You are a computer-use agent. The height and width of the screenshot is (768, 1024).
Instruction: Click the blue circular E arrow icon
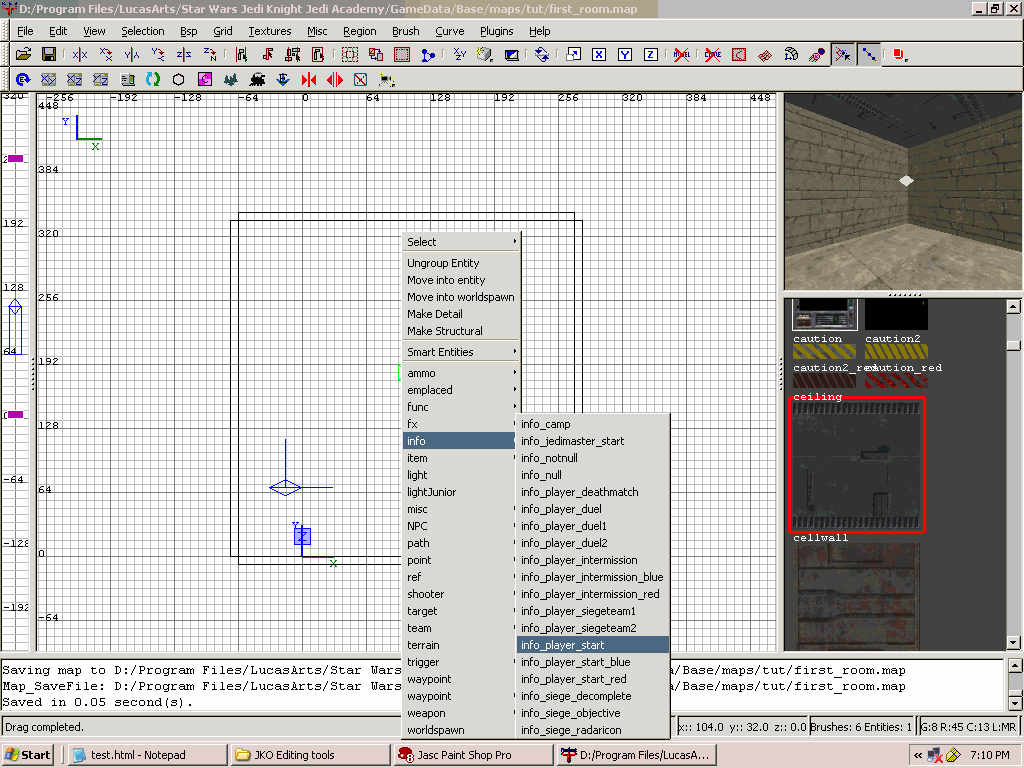(x=23, y=80)
